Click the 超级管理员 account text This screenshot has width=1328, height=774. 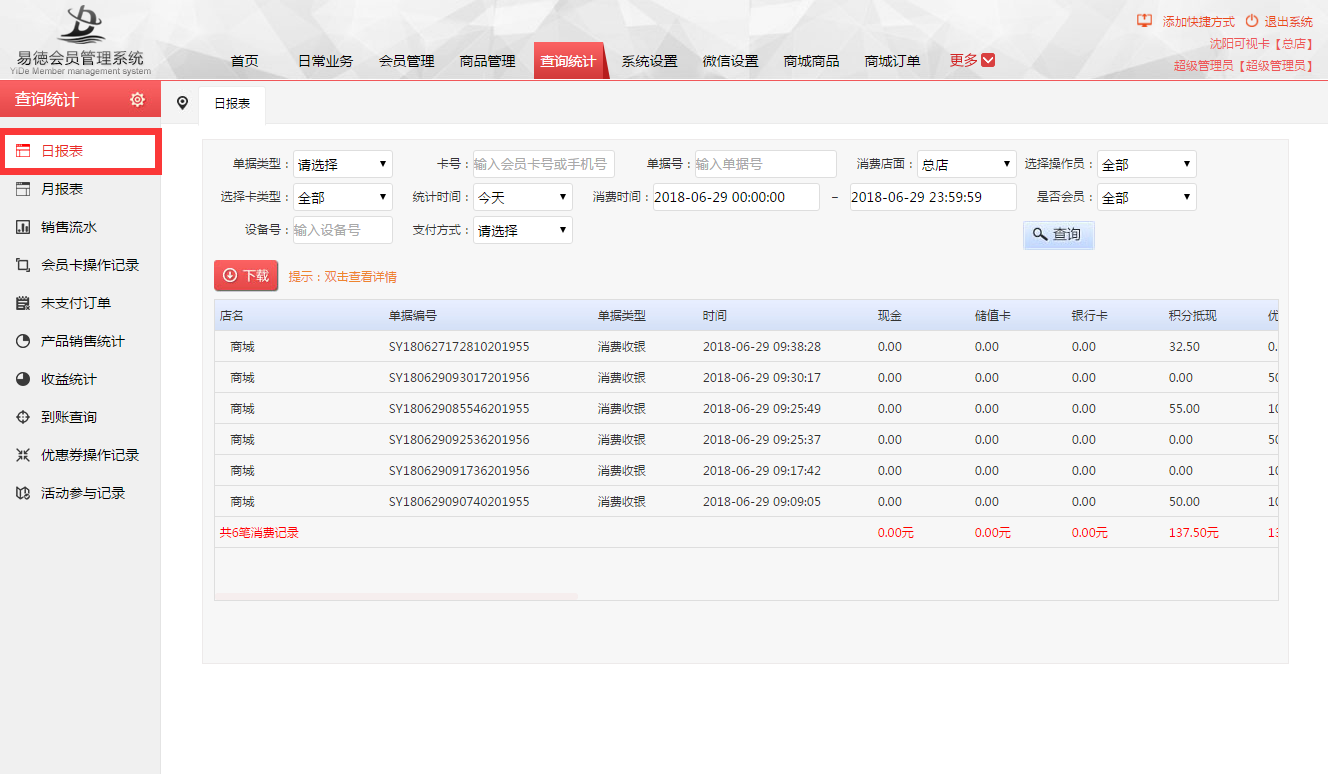coord(1243,66)
